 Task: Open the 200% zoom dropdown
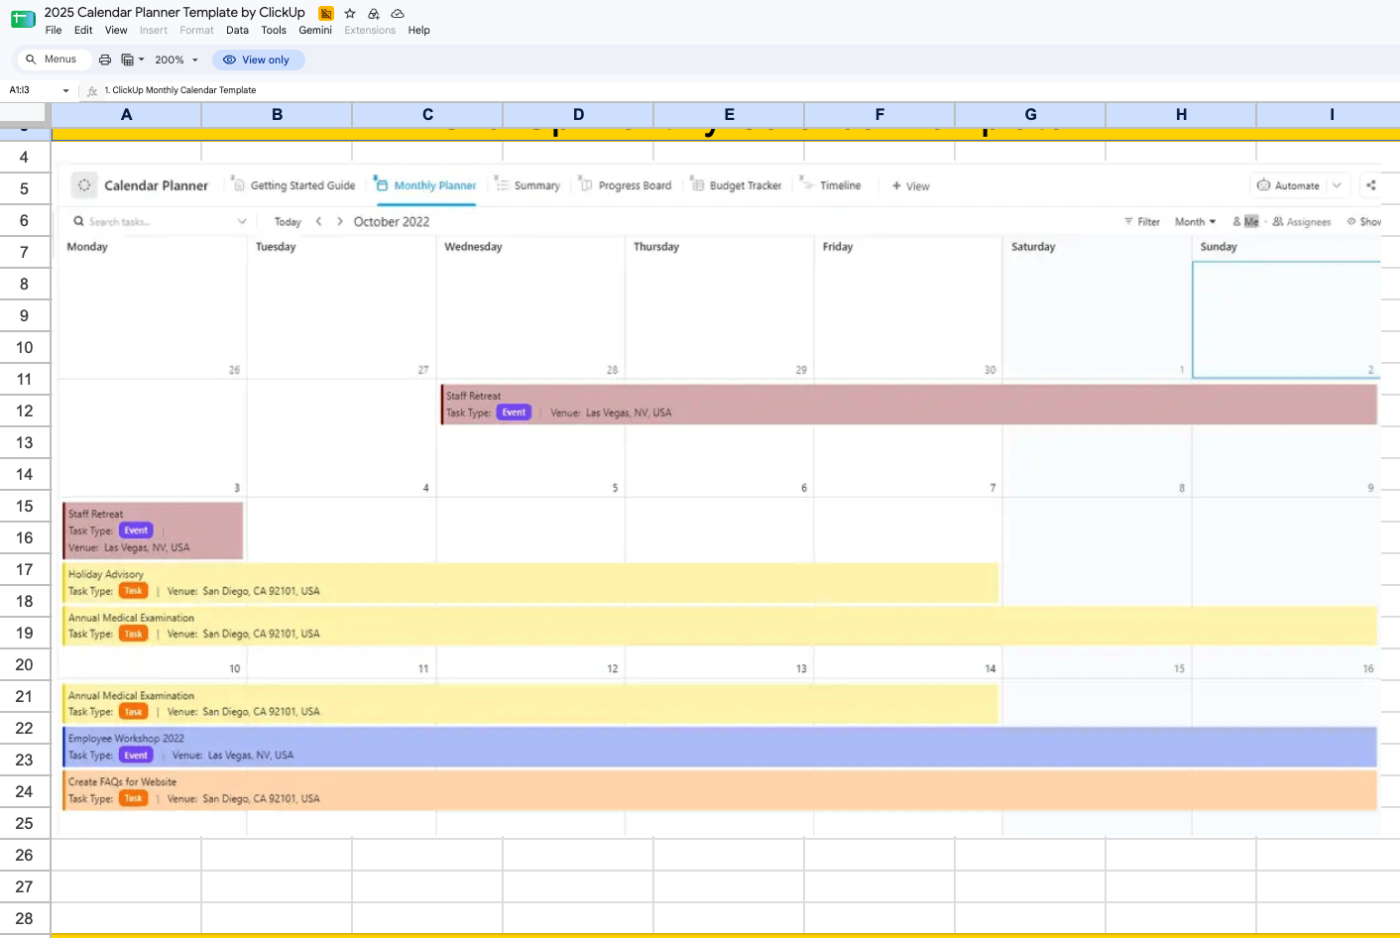pyautogui.click(x=176, y=60)
